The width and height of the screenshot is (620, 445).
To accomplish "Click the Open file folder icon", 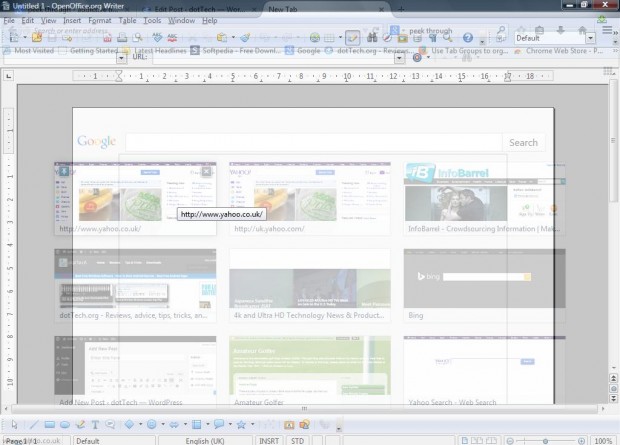I will click(37, 38).
